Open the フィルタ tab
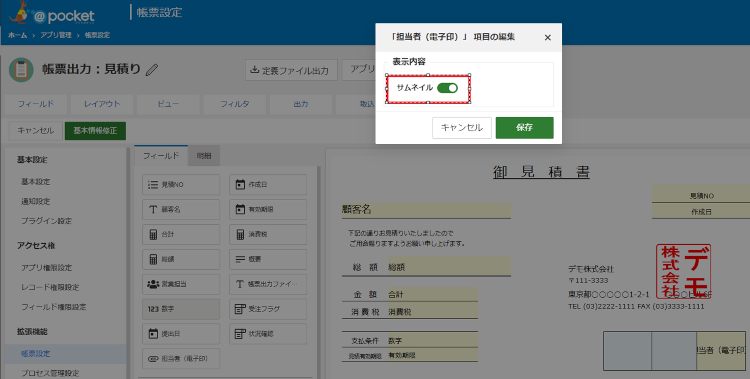750x379 pixels. 234,104
